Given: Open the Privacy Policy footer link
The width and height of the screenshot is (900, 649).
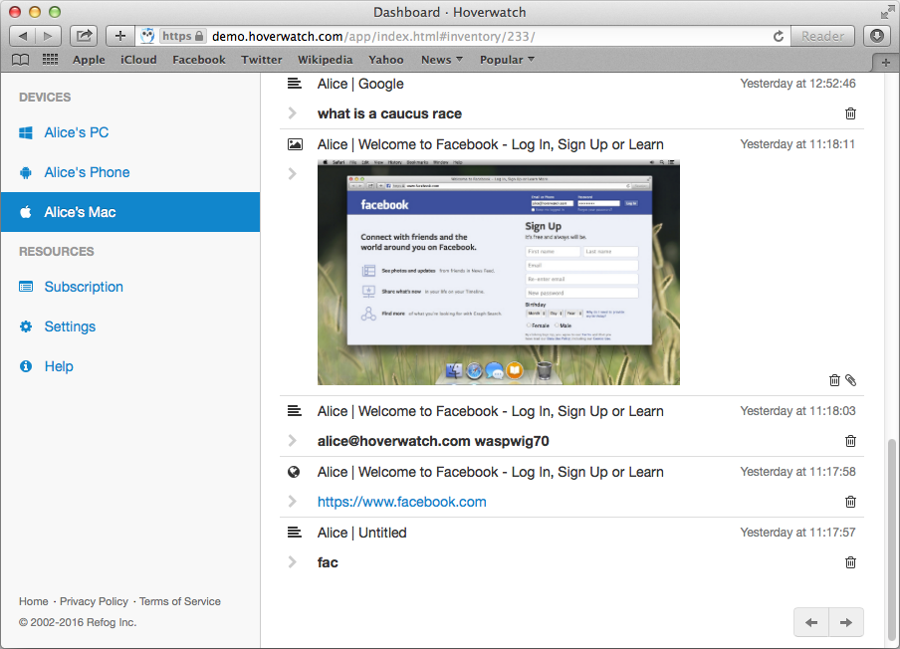Looking at the screenshot, I should tap(94, 601).
